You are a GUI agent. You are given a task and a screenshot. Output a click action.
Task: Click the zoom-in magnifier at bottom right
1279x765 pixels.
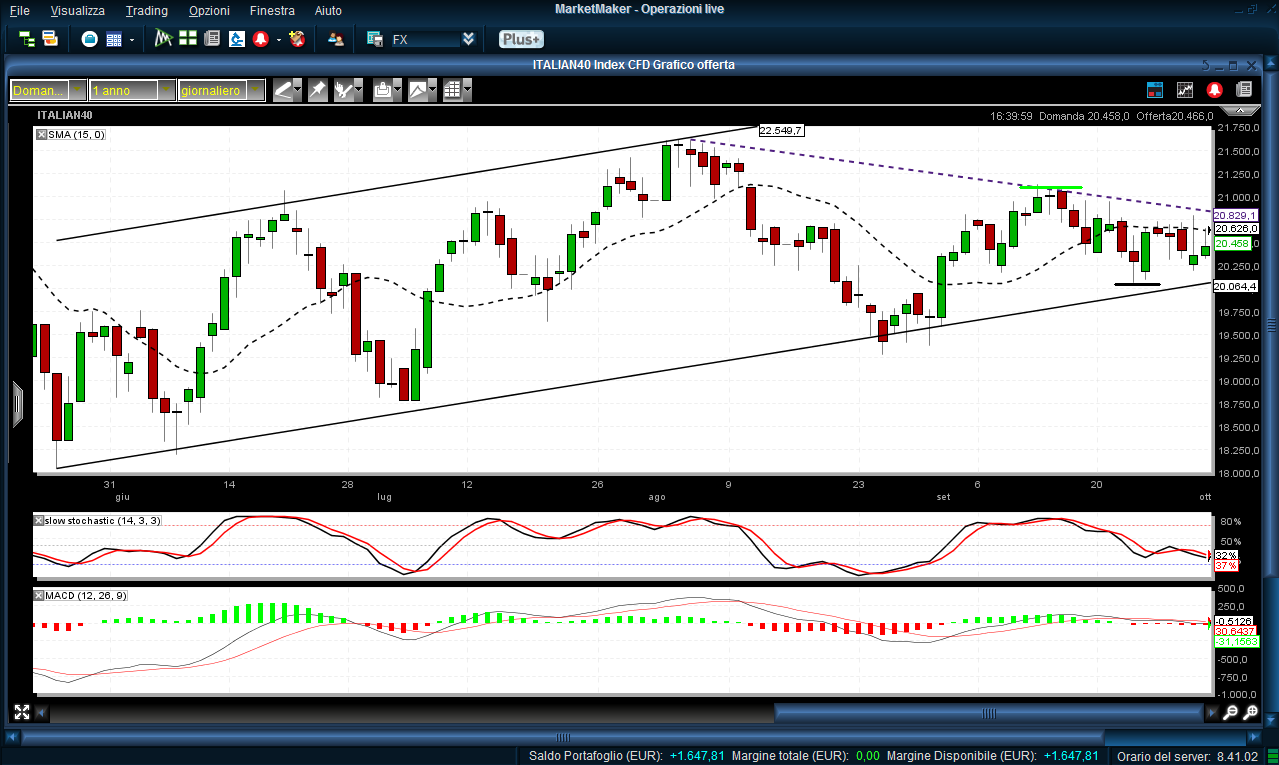point(1230,713)
